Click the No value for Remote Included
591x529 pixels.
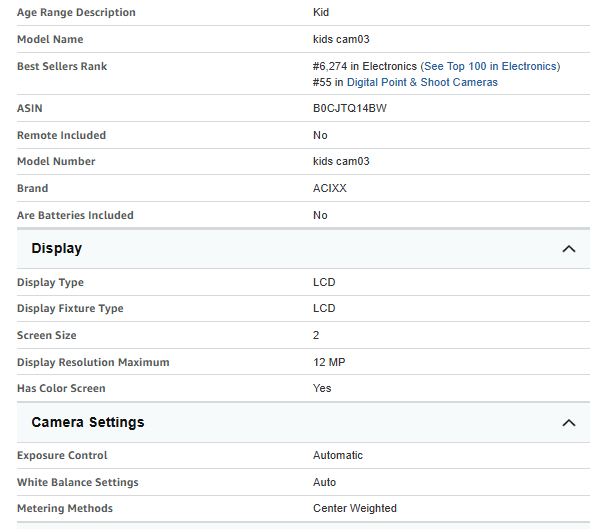coord(320,135)
